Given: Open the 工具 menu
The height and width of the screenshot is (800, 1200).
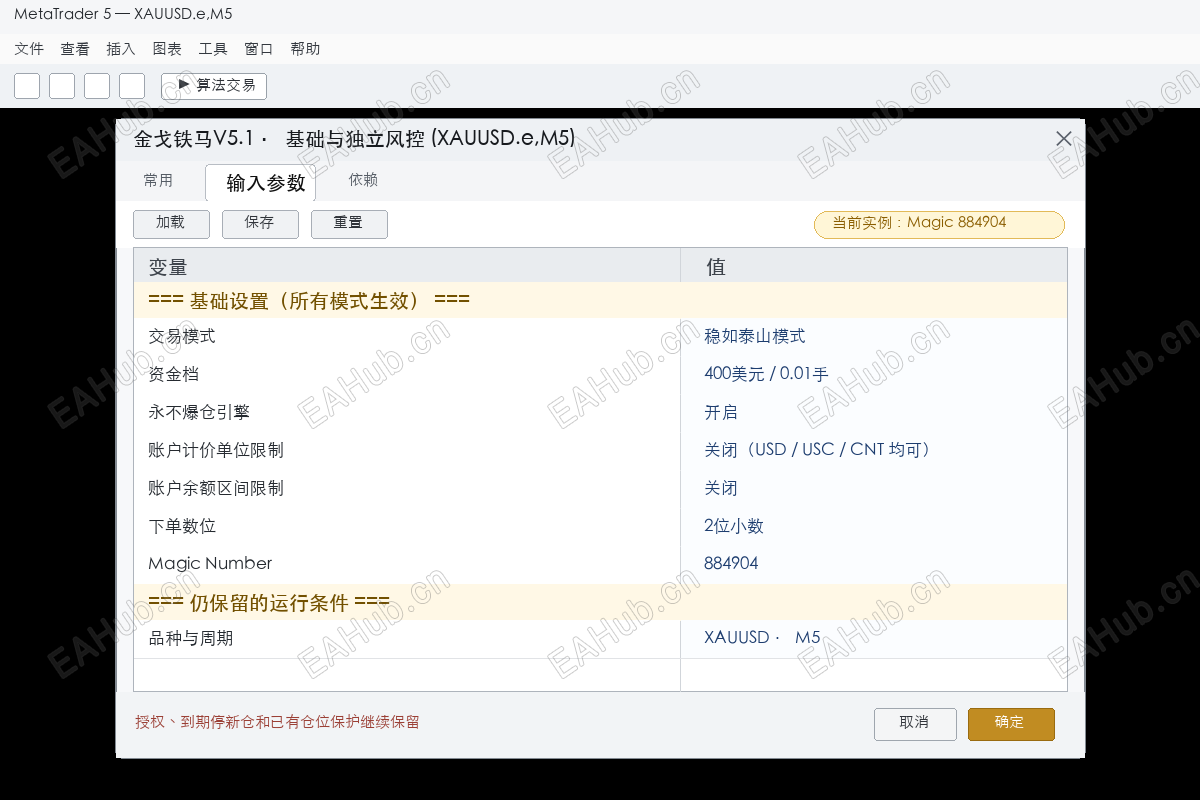Looking at the screenshot, I should point(213,49).
